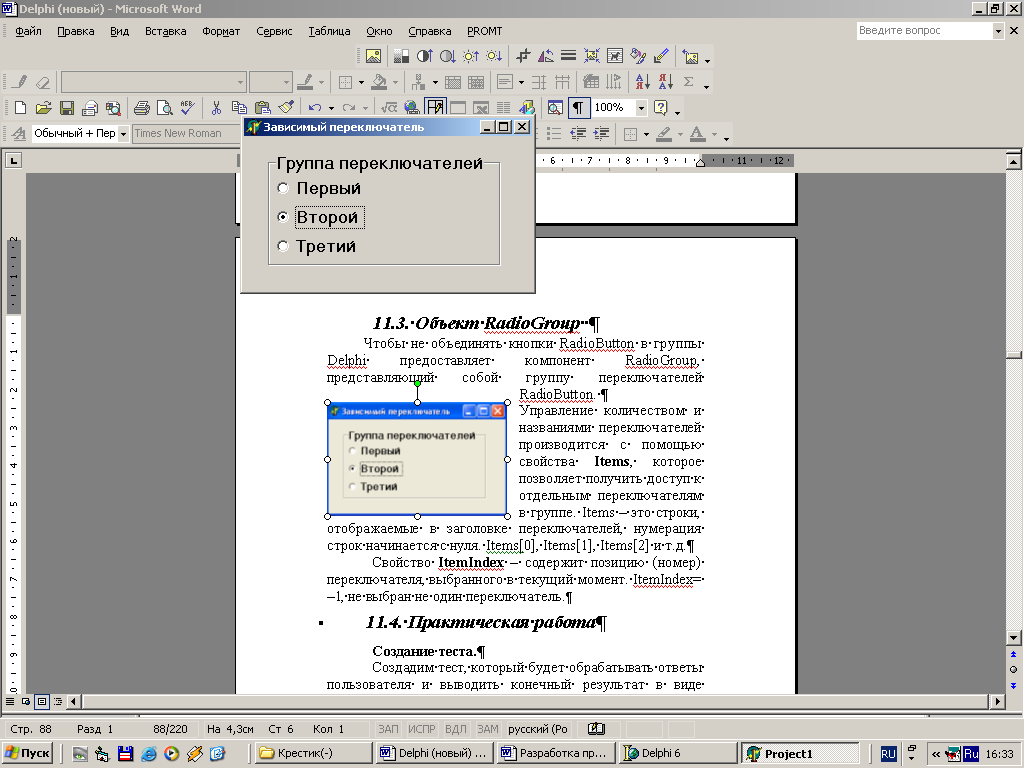Image resolution: width=1024 pixels, height=768 pixels.
Task: Toggle the Drawing toolbar button
Action: [x=526, y=108]
